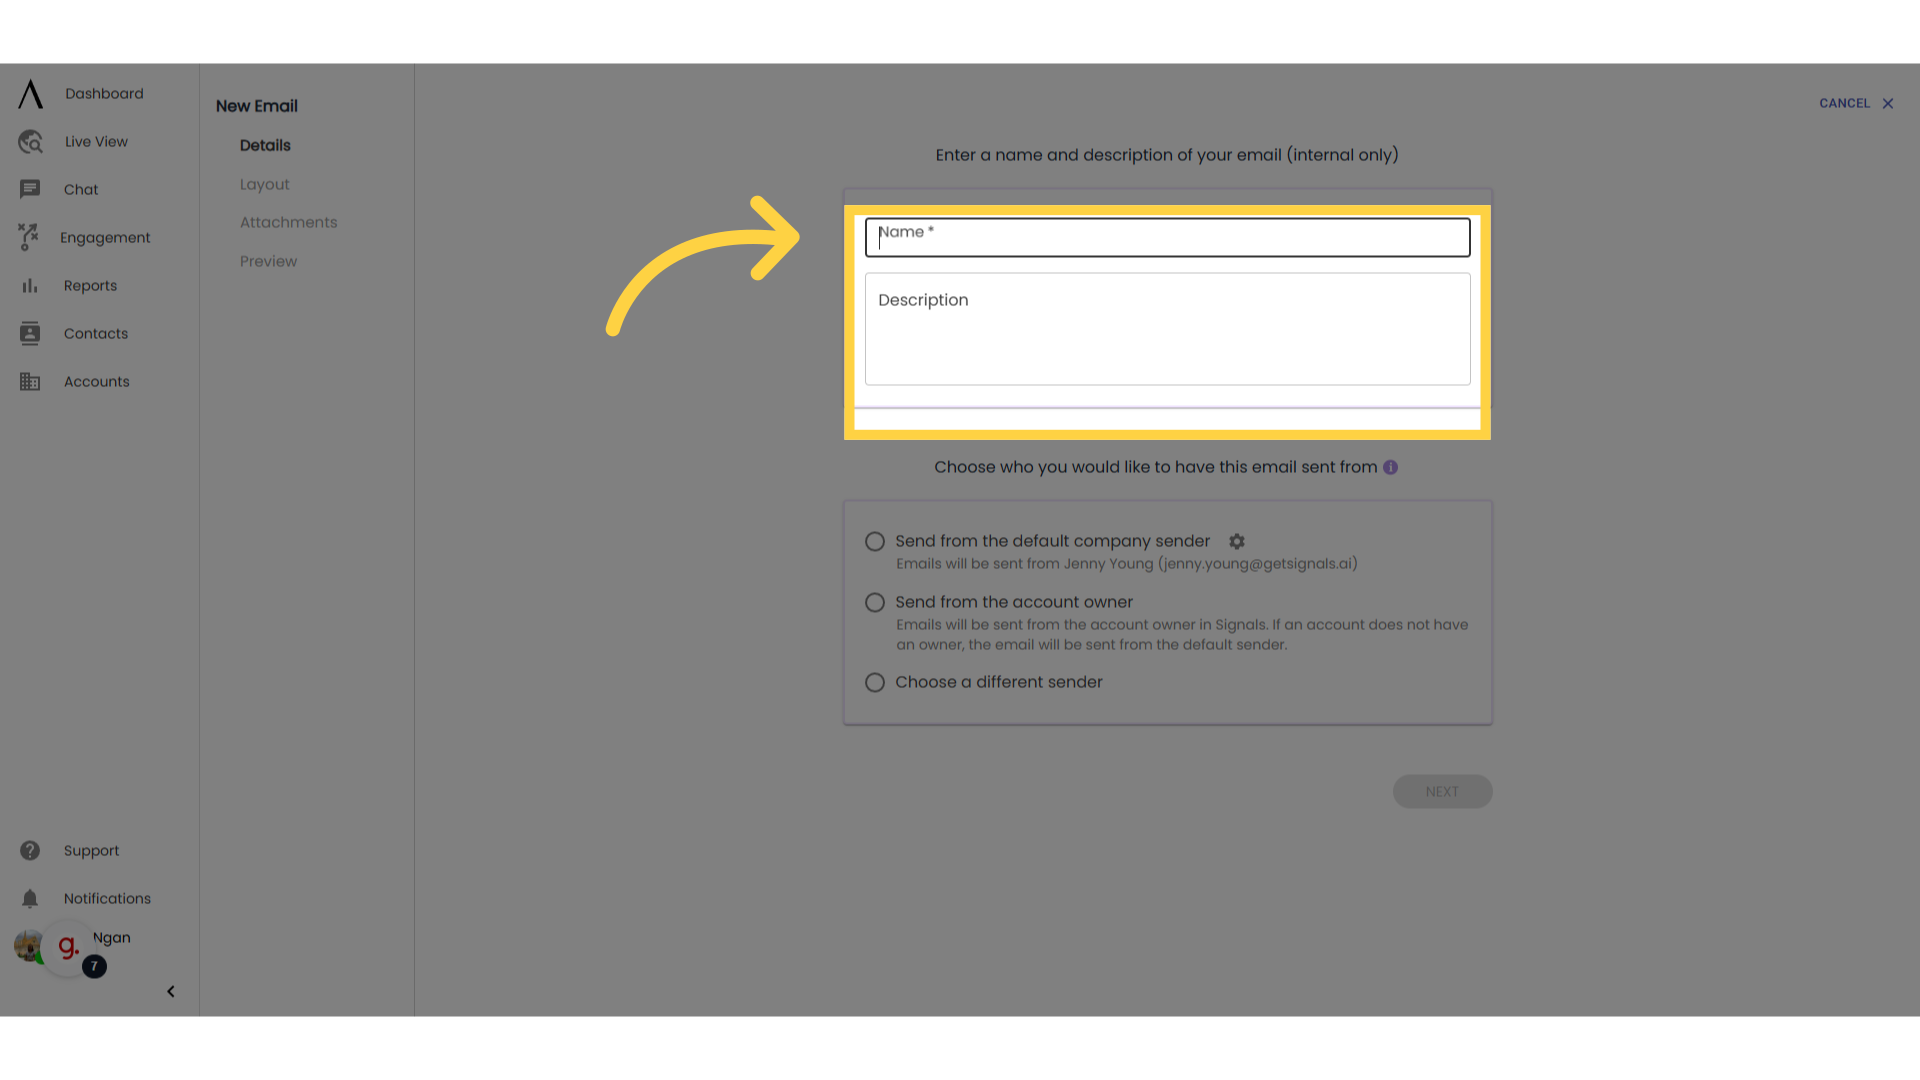1920x1080 pixels.
Task: Click the default sender settings gear icon
Action: tap(1236, 541)
